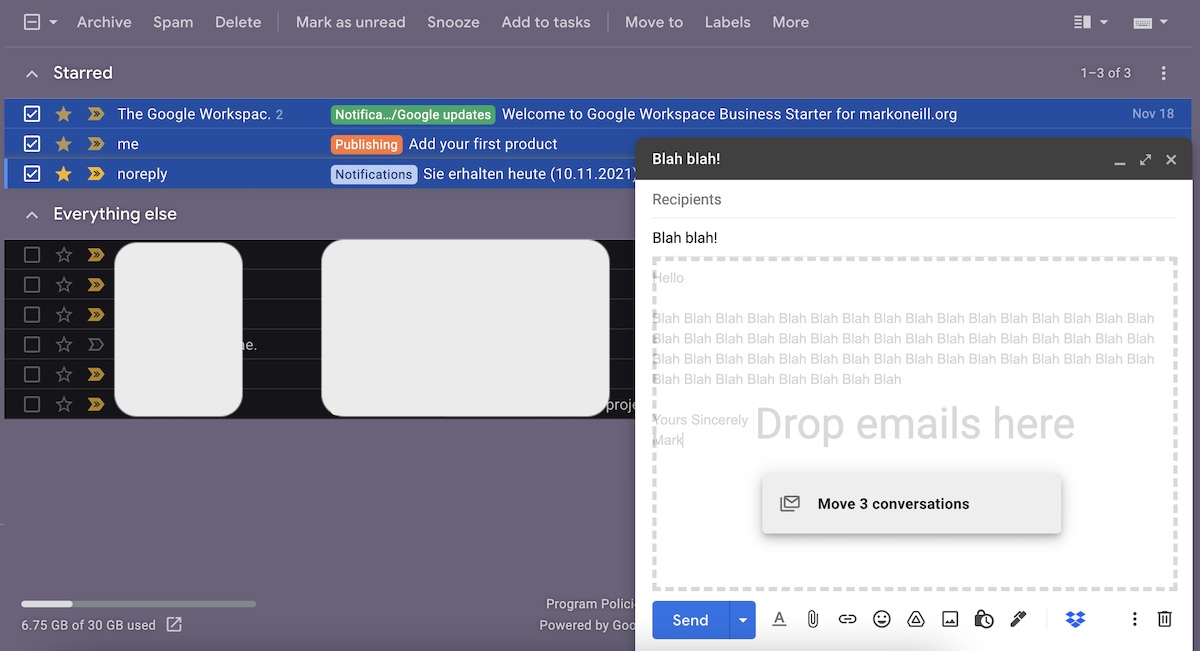Collapse the Starred section
The image size is (1200, 651).
click(x=32, y=74)
